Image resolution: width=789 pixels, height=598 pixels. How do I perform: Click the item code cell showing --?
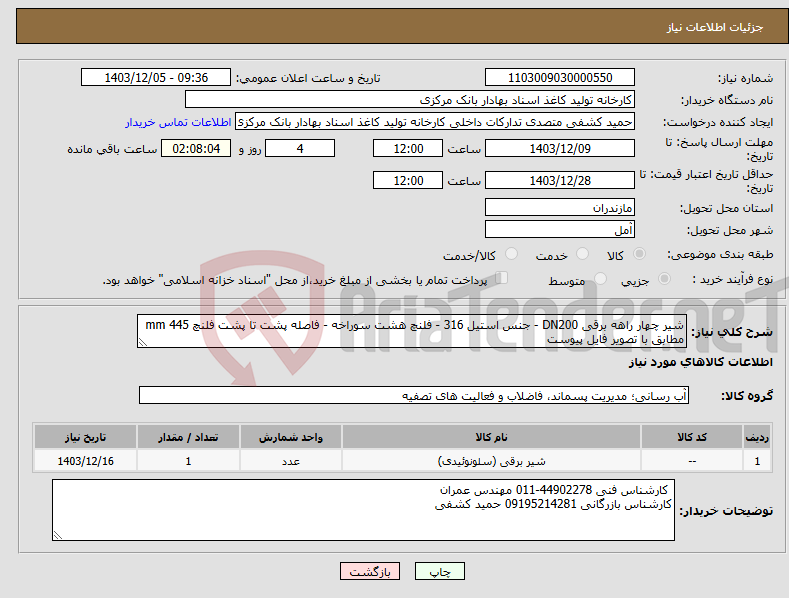(692, 461)
